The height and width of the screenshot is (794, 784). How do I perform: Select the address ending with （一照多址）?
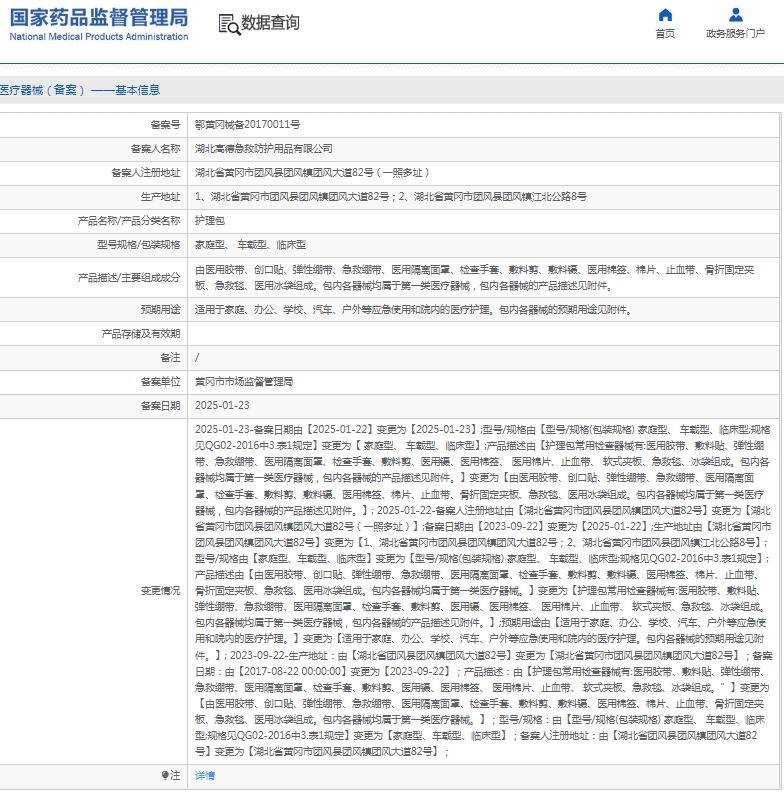(312, 173)
